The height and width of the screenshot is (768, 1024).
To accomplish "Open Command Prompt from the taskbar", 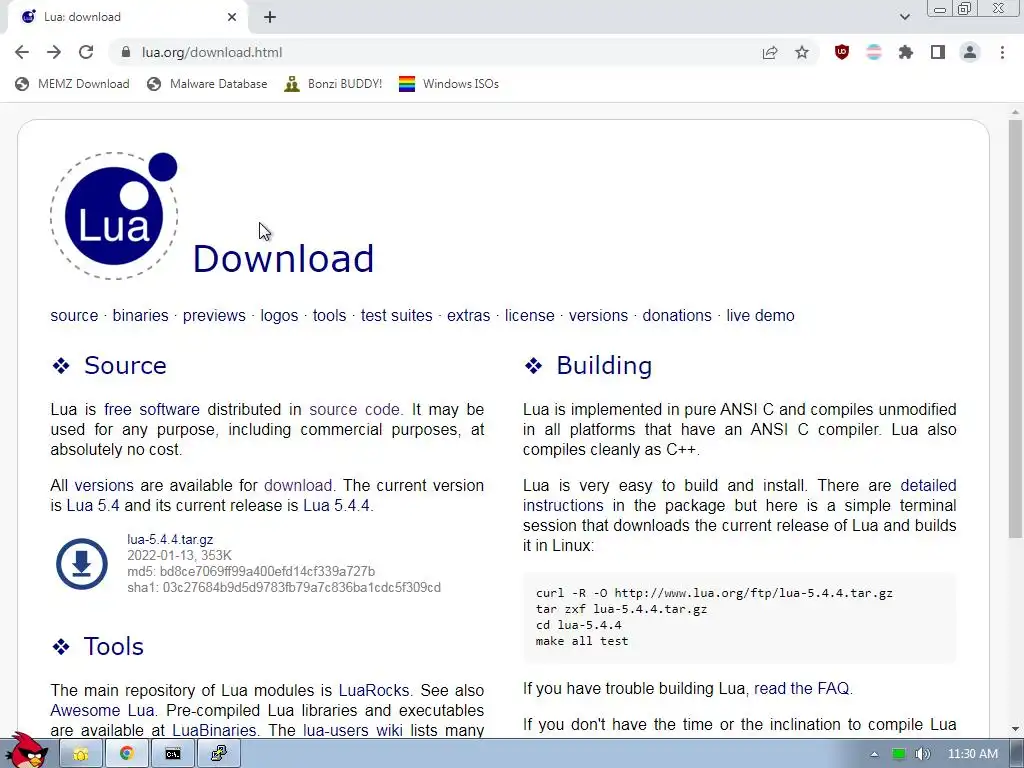I will [172, 754].
